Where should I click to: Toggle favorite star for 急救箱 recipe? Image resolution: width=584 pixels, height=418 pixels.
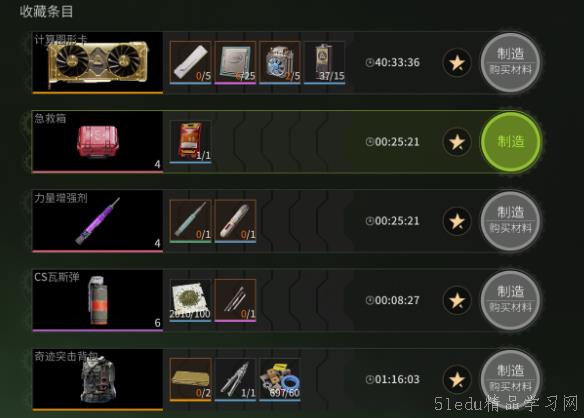457,142
